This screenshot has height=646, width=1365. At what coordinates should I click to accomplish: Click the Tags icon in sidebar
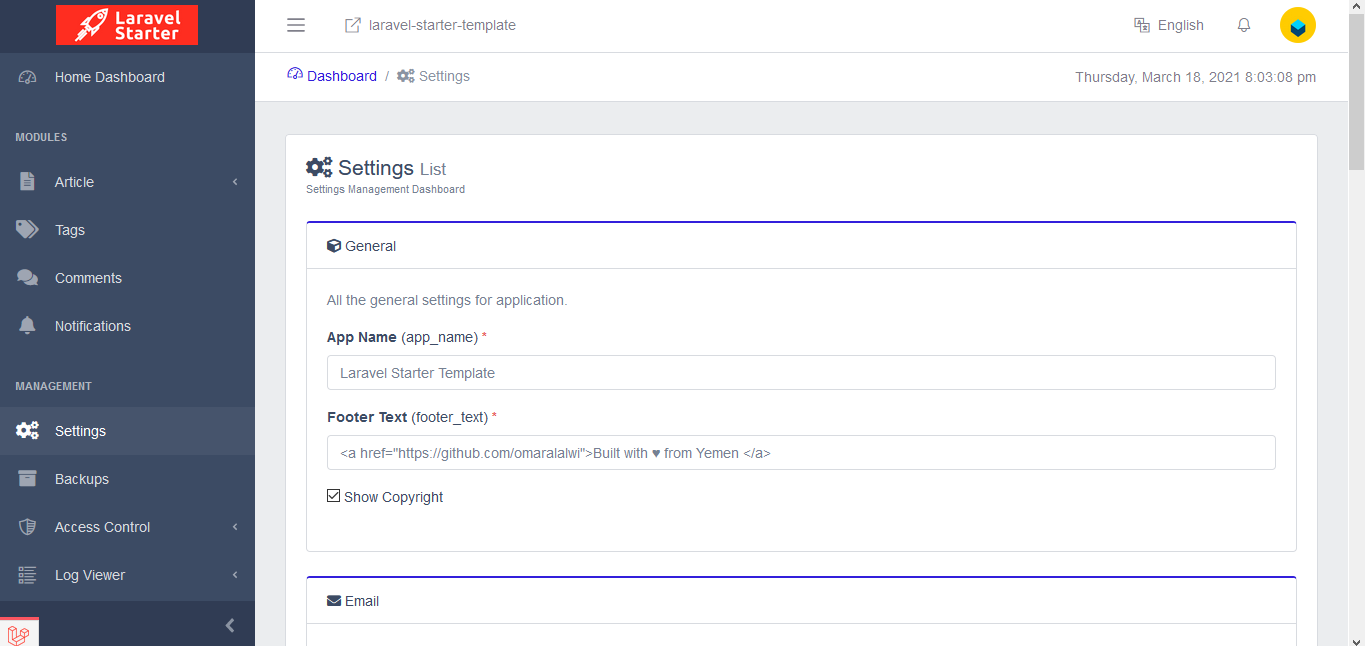27,230
